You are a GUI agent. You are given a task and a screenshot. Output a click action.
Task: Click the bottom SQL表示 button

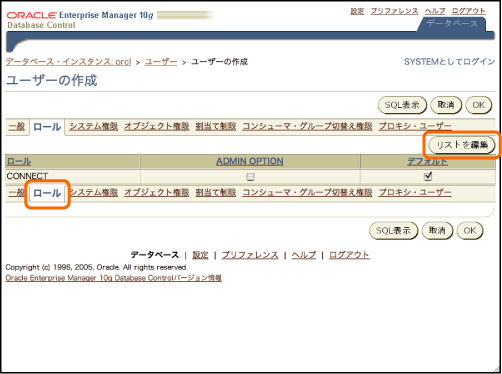[393, 230]
